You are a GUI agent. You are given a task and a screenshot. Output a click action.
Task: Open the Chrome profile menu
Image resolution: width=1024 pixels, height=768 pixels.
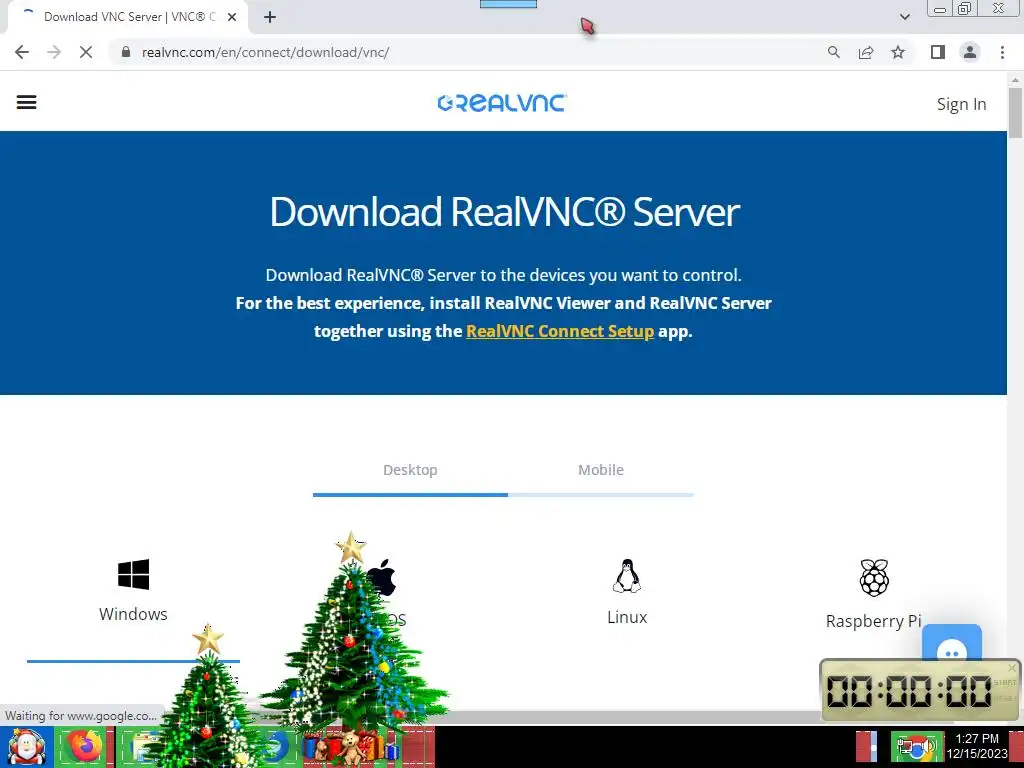(970, 52)
